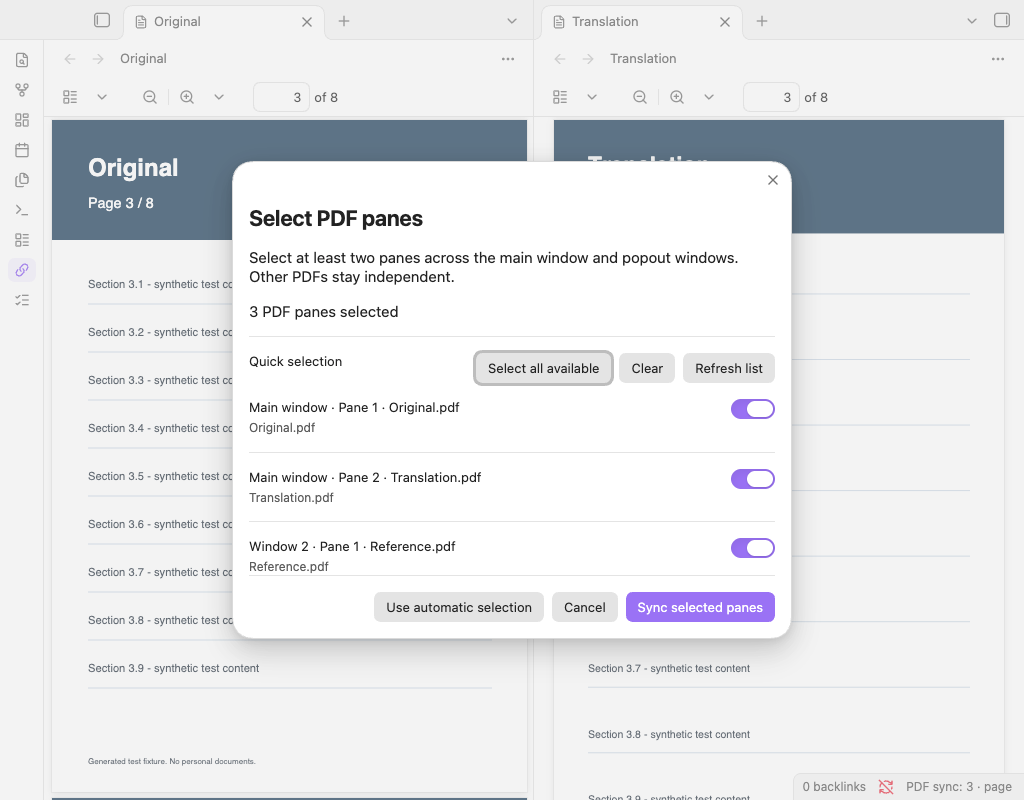Open the canvas grid icon in the ribbon
Viewport: 1024px width, 800px height.
click(22, 120)
